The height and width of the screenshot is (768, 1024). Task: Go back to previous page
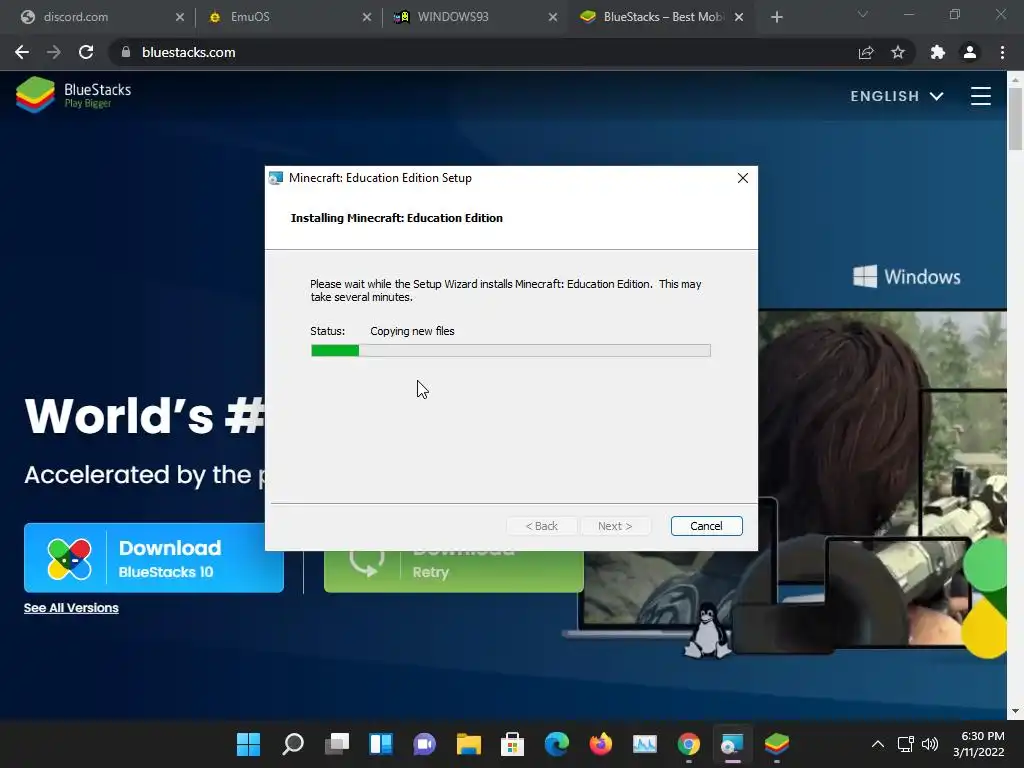[x=22, y=52]
